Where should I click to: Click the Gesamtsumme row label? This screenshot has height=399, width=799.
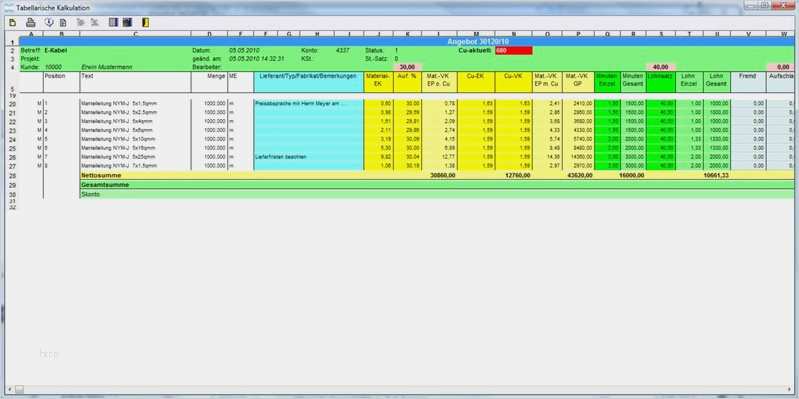[x=105, y=184]
